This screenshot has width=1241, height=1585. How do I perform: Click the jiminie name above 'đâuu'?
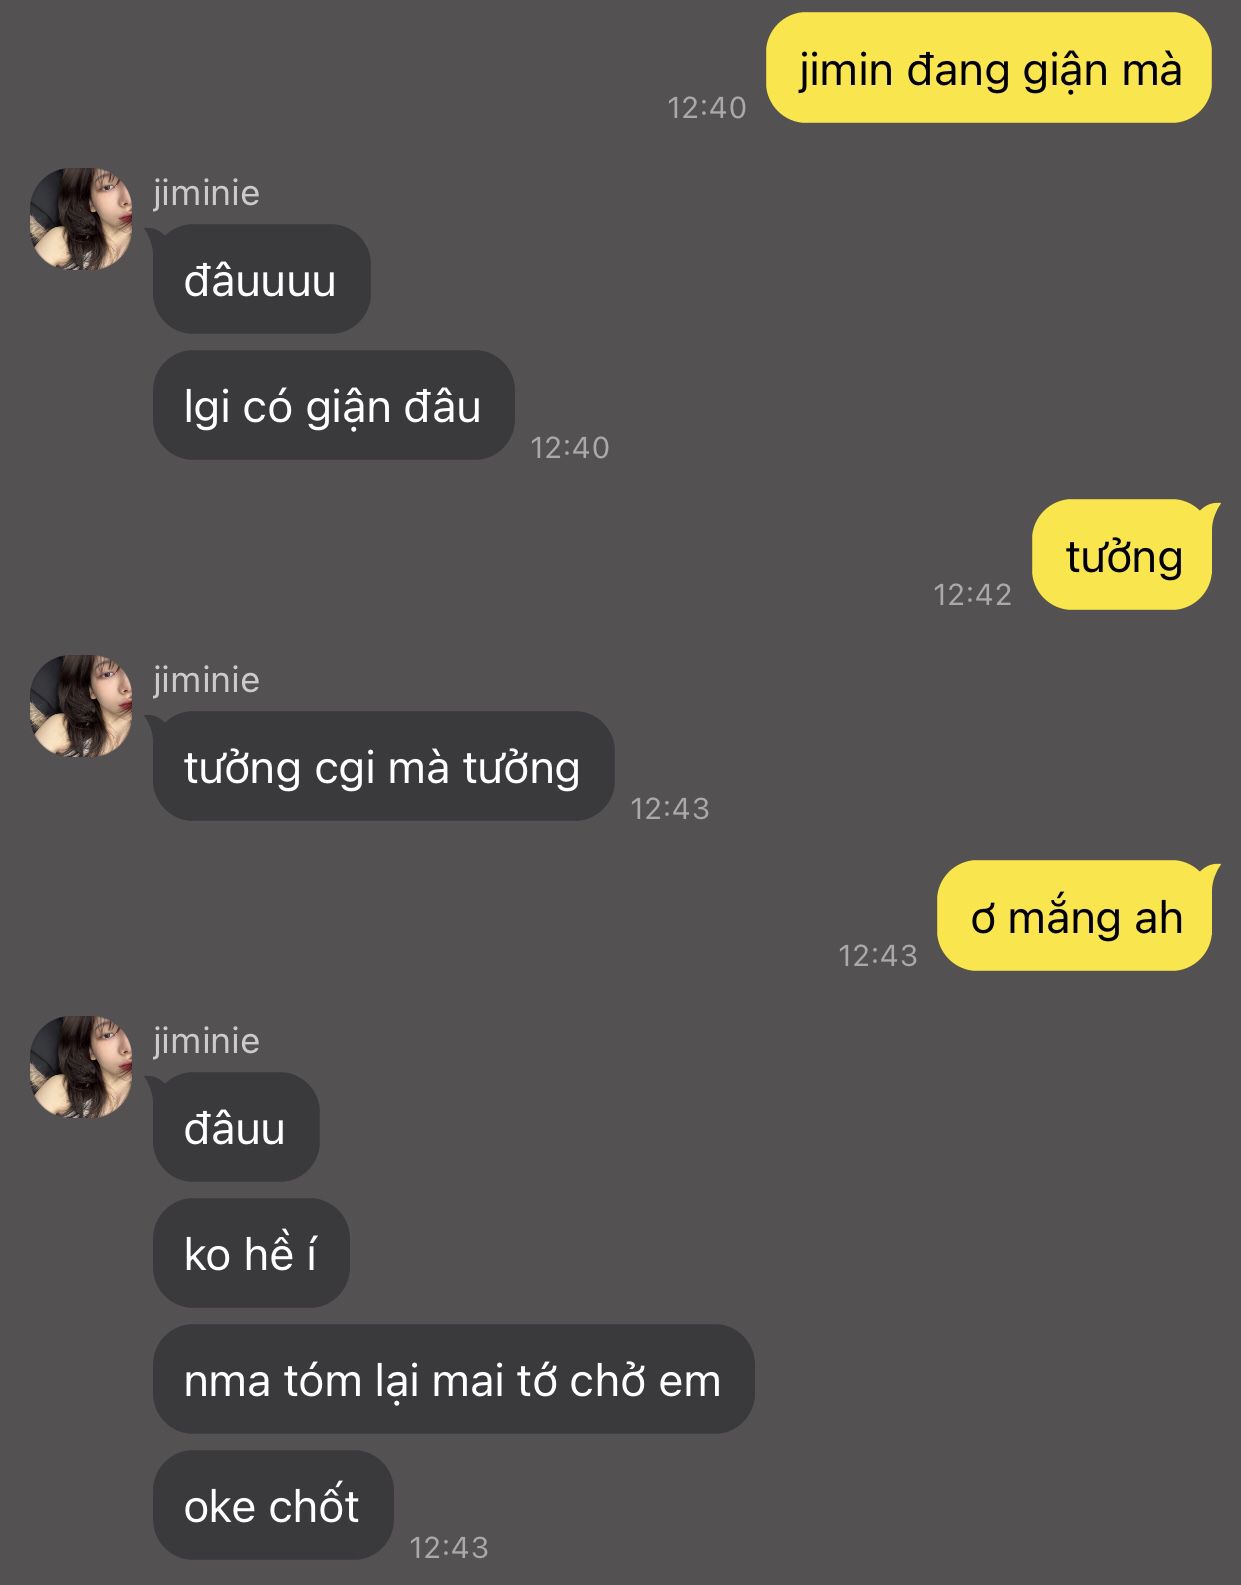pos(206,1040)
